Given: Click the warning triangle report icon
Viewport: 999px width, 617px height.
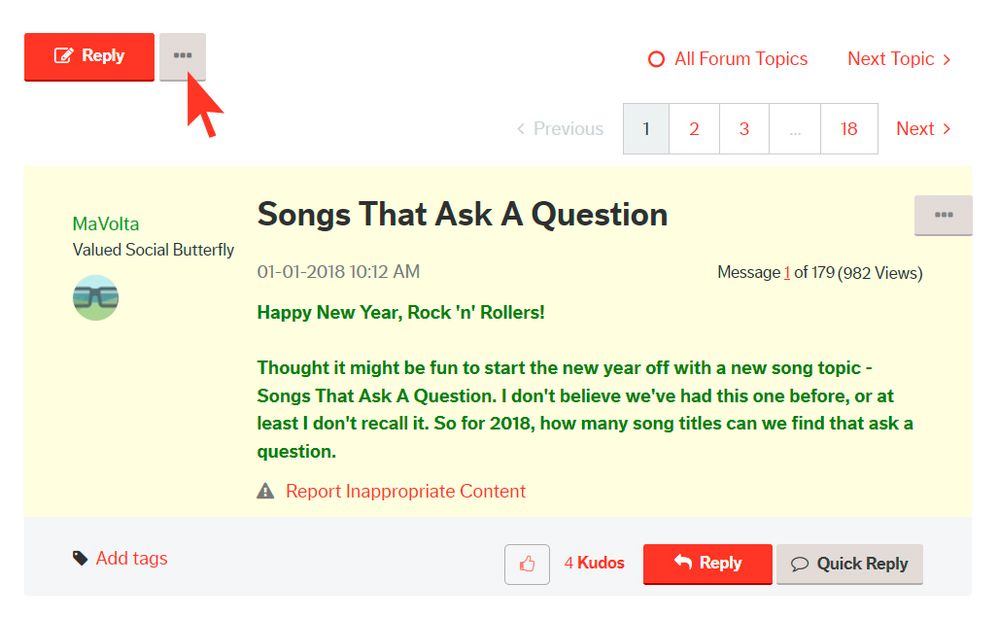Looking at the screenshot, I should pyautogui.click(x=265, y=491).
